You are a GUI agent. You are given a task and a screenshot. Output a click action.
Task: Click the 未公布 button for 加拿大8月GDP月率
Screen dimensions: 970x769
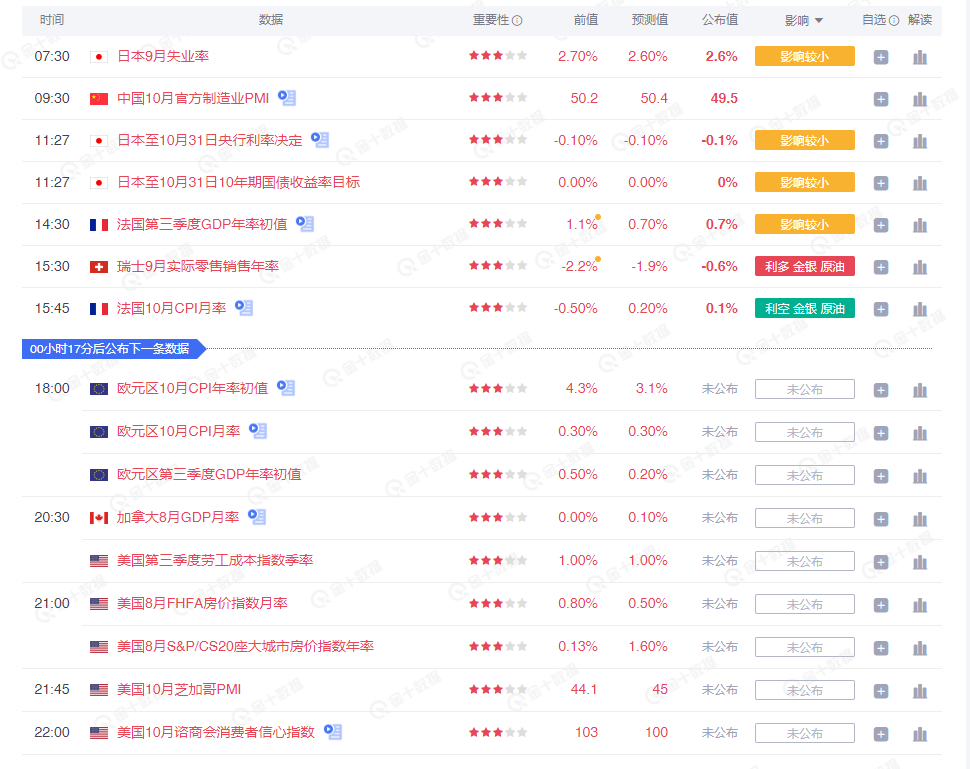tap(804, 518)
